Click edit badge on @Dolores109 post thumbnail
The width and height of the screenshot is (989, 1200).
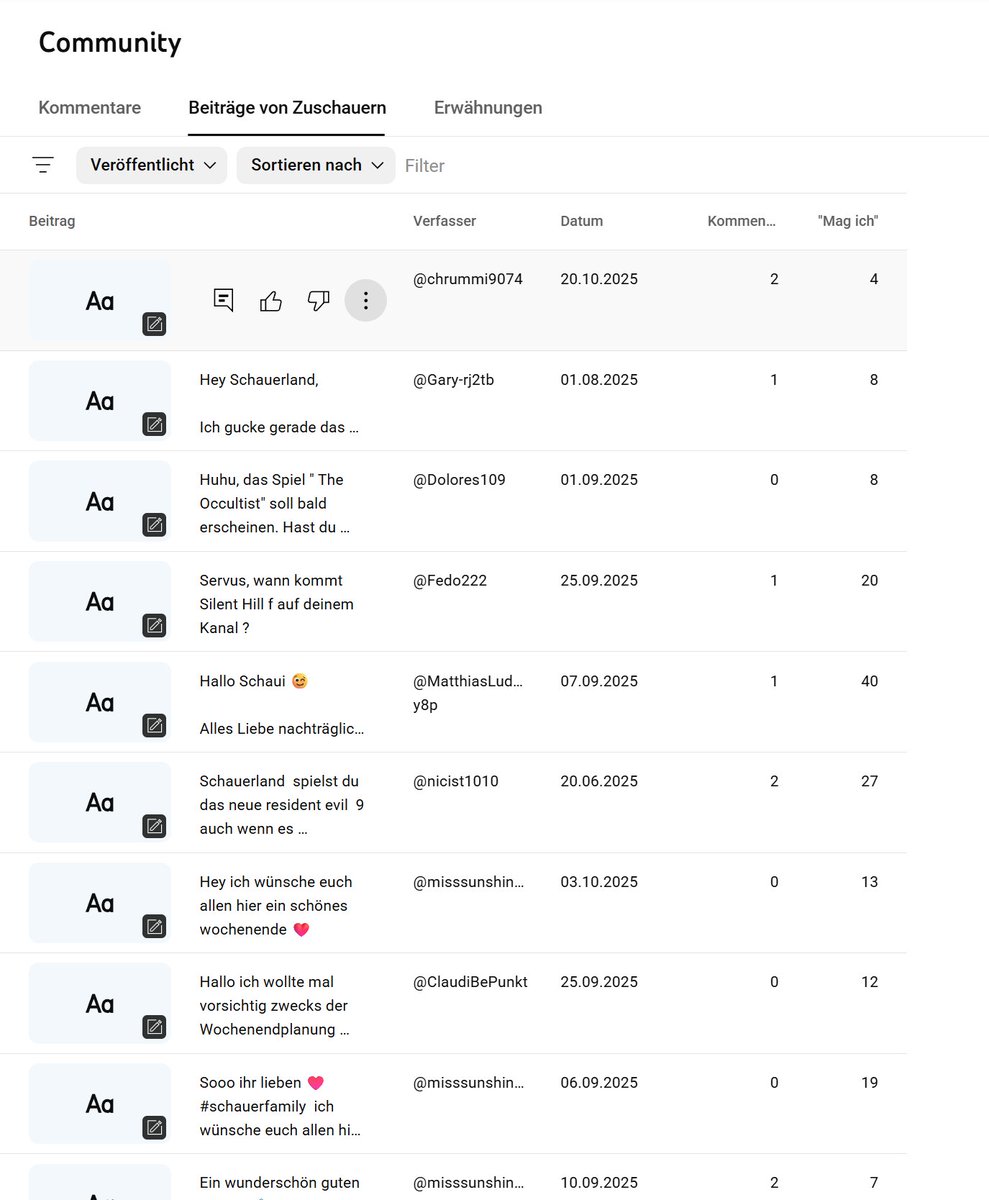tap(154, 525)
